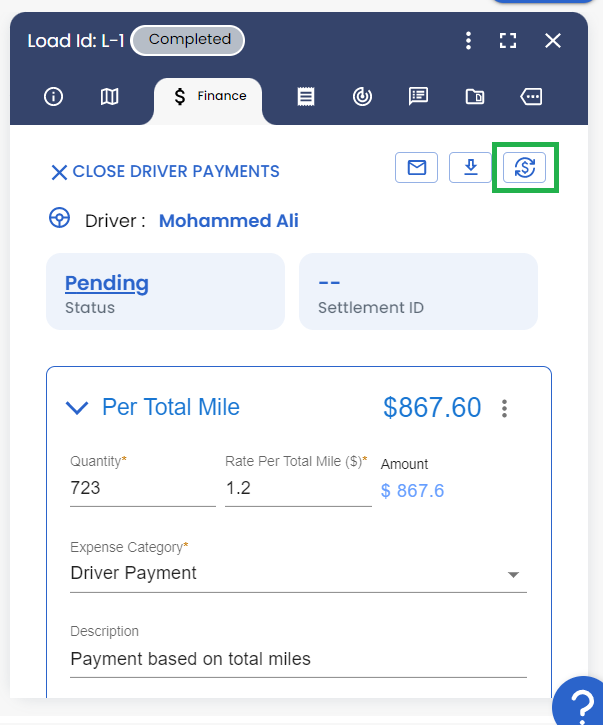Open the load three-dot options menu
The width and height of the screenshot is (603, 725).
click(468, 41)
